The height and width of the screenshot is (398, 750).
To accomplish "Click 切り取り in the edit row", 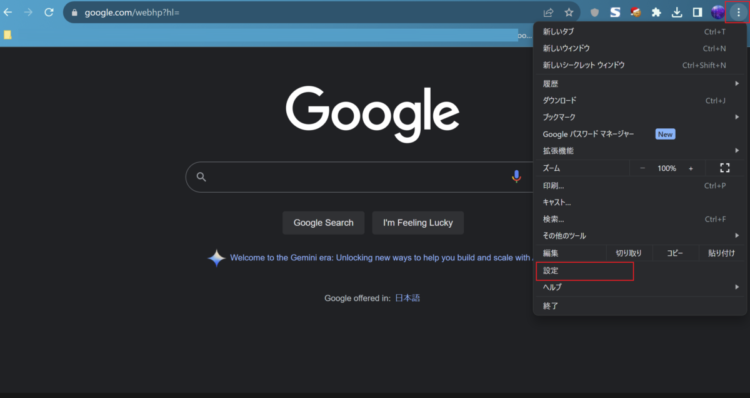I will tap(629, 253).
